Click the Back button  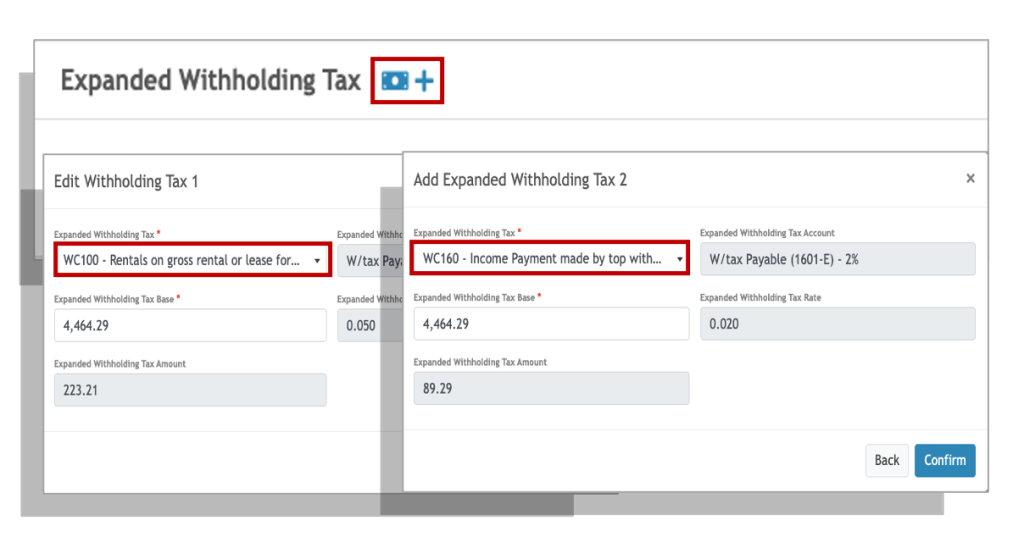pyautogui.click(x=887, y=460)
